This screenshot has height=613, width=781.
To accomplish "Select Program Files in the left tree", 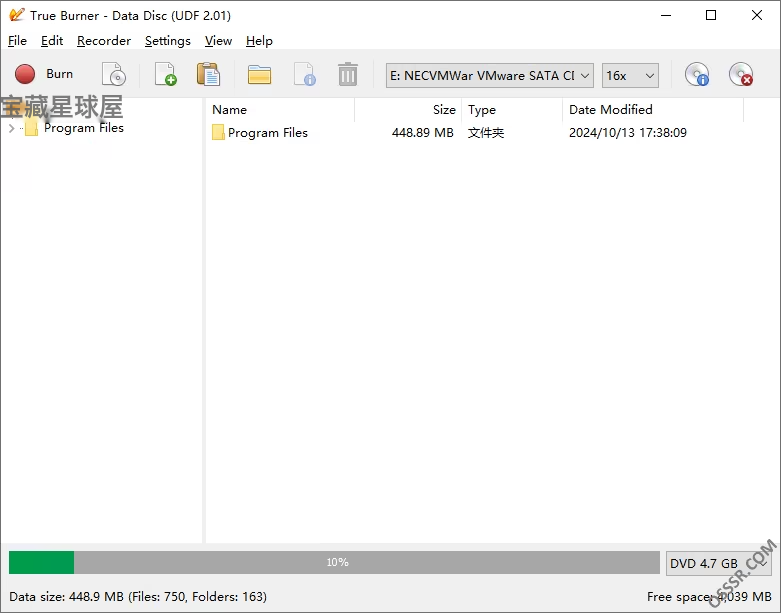I will coord(84,128).
